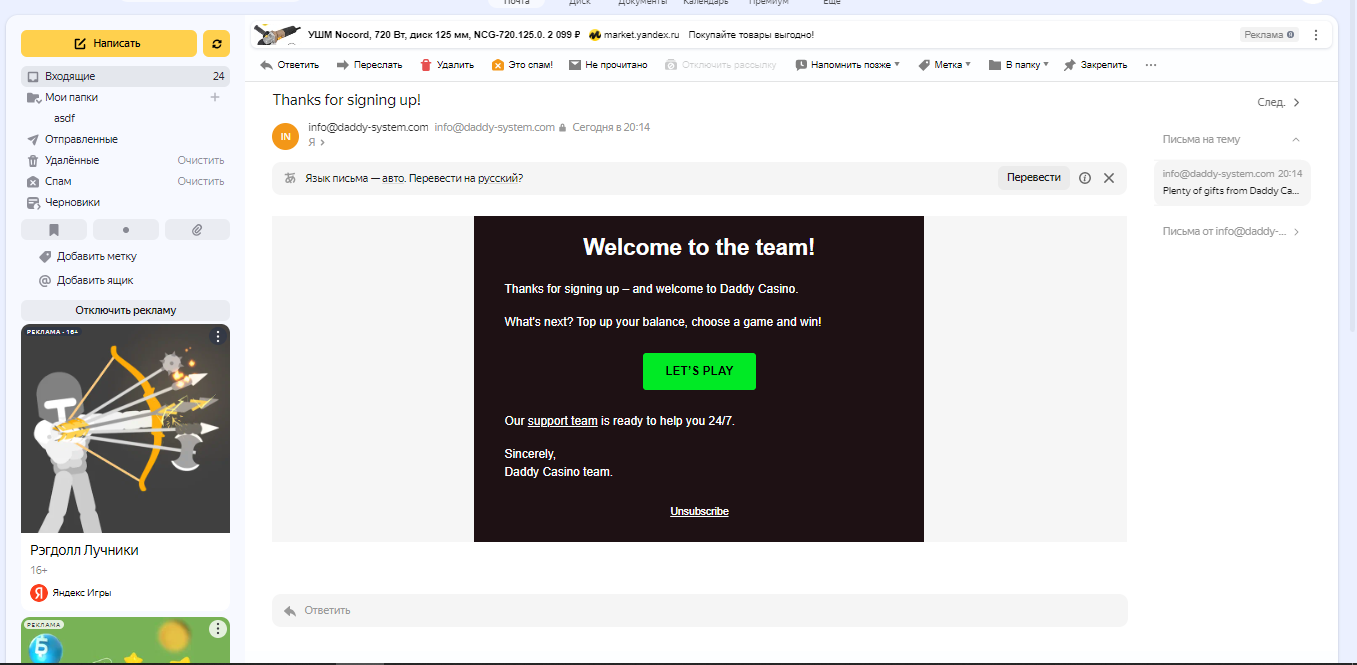Open the support team link
Viewport: 1357px width, 665px height.
click(x=562, y=421)
